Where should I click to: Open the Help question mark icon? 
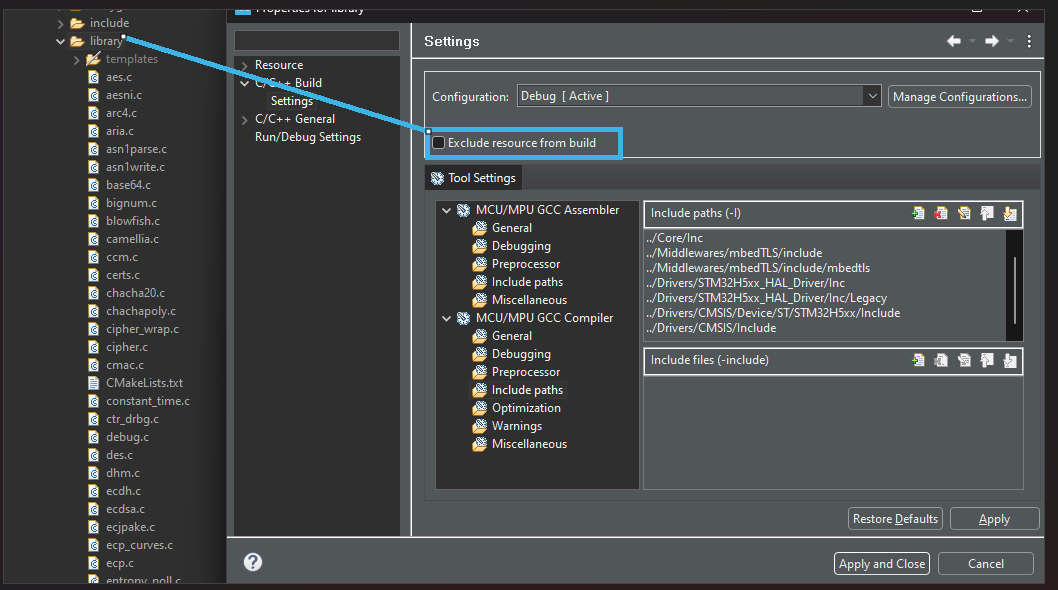coord(252,562)
